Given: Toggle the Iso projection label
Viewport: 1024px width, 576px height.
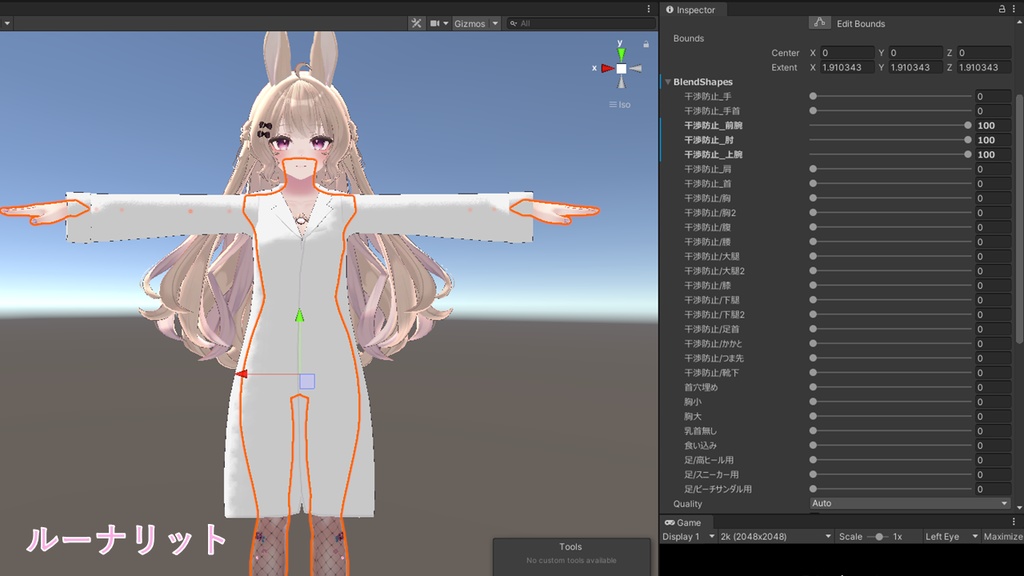Looking at the screenshot, I should point(620,104).
